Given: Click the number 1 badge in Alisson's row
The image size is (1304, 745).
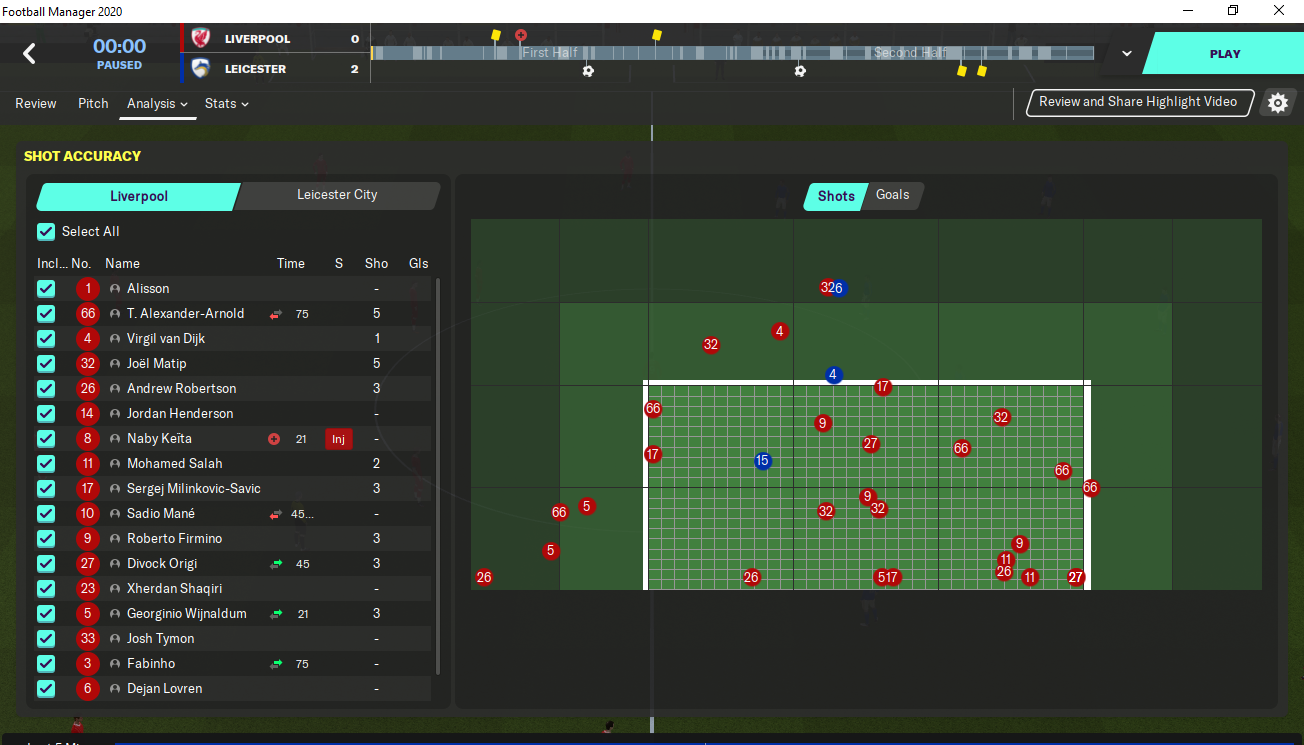Looking at the screenshot, I should click(x=88, y=289).
